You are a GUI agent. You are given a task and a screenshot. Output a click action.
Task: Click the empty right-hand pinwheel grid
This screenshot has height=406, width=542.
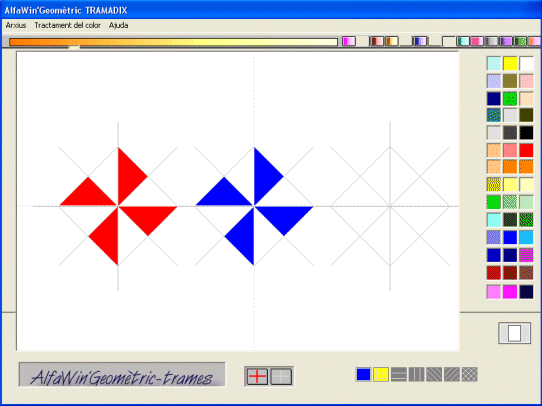click(390, 206)
